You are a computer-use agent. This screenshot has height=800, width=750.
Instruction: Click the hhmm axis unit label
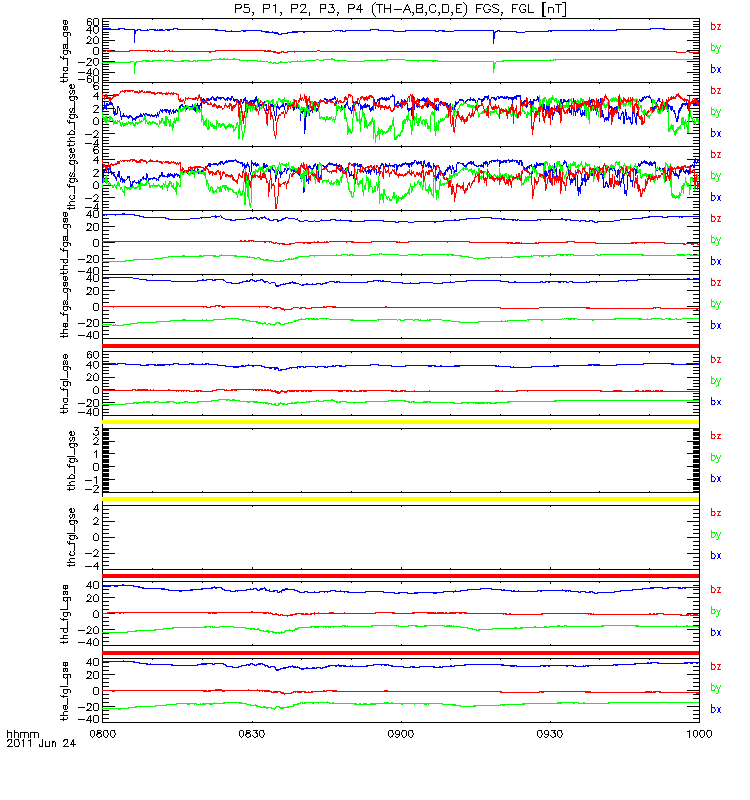click(x=22, y=734)
